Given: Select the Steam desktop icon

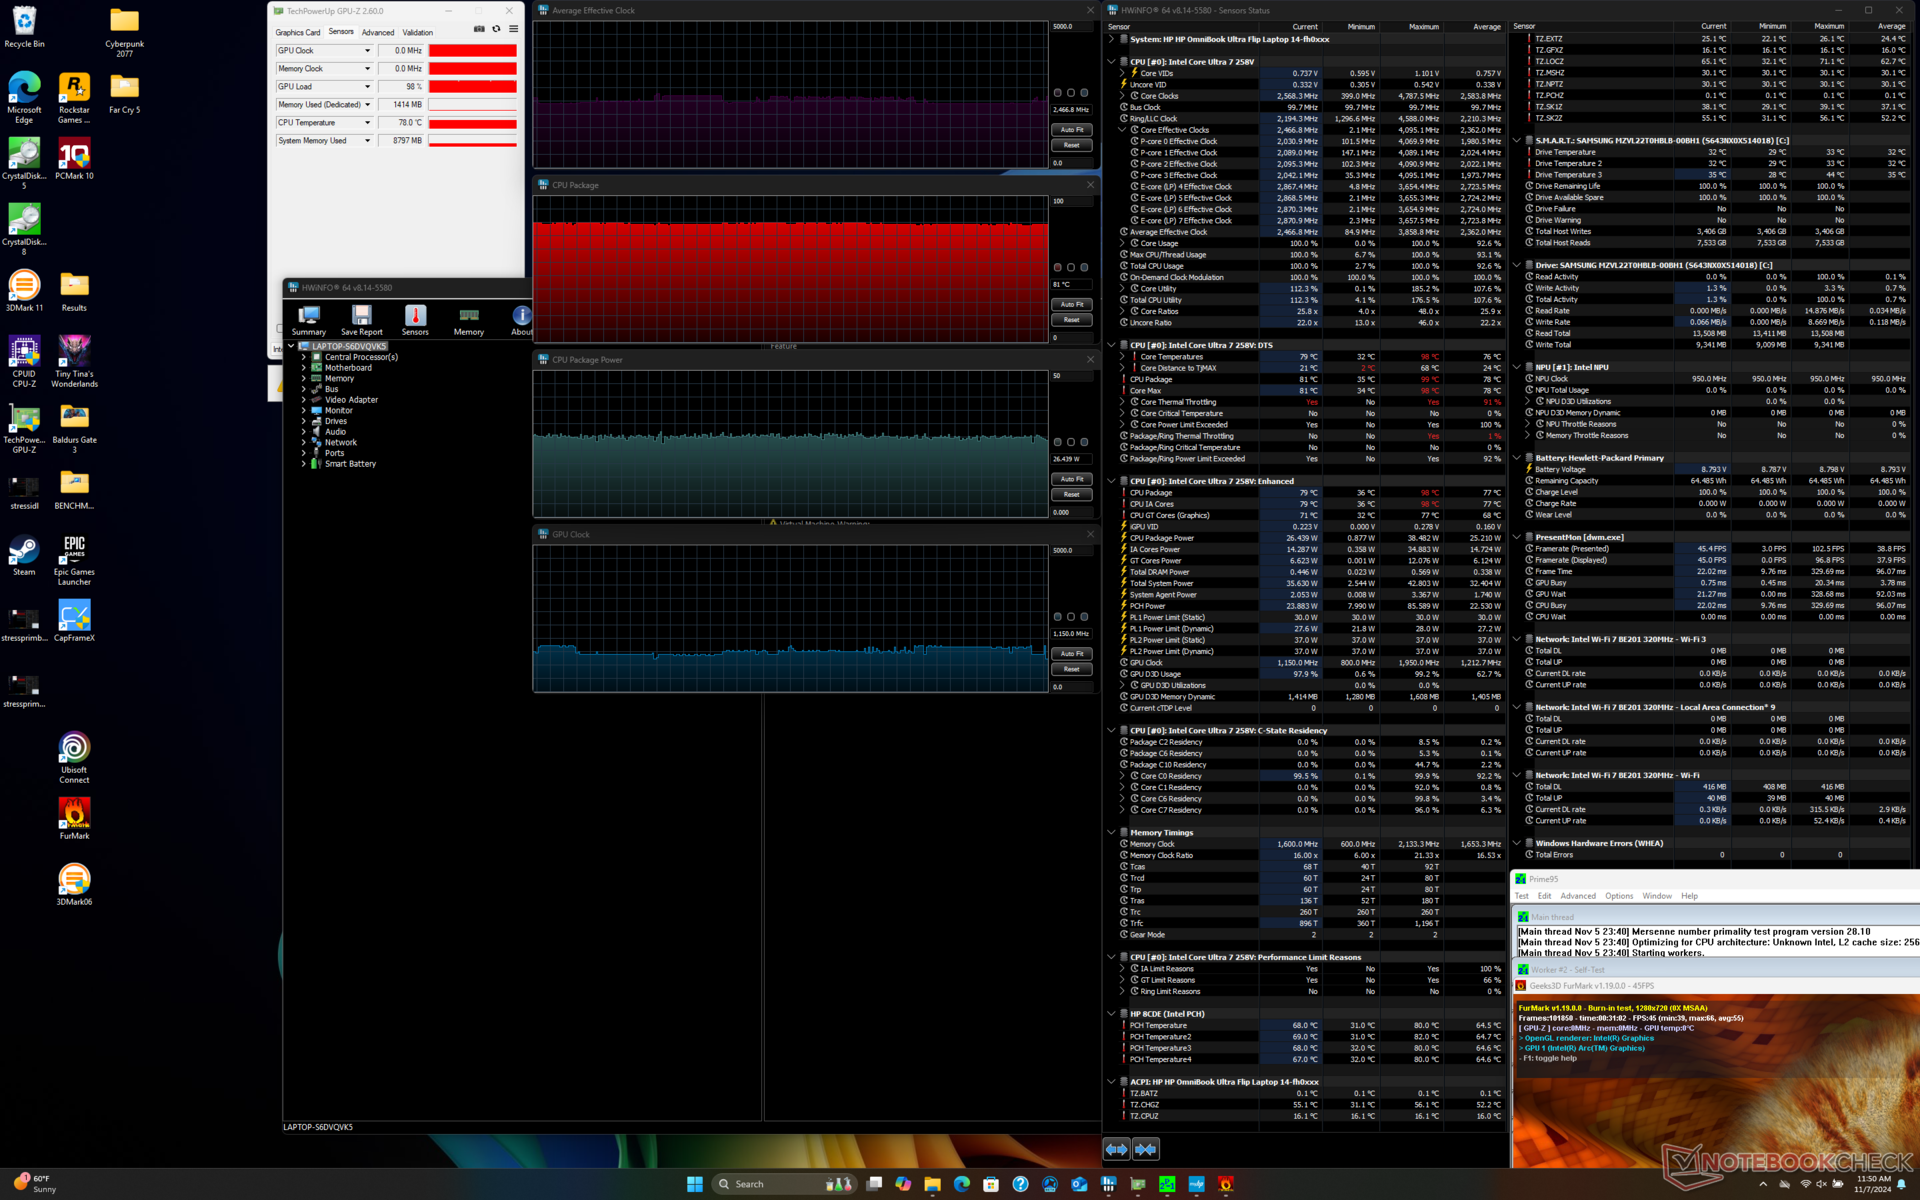Looking at the screenshot, I should [x=24, y=556].
